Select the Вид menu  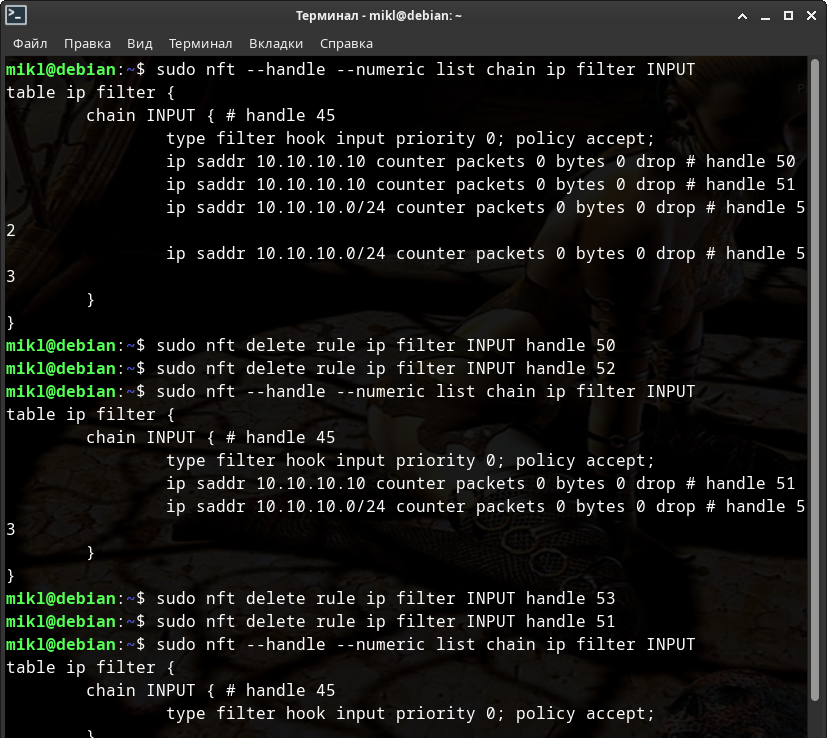click(140, 44)
